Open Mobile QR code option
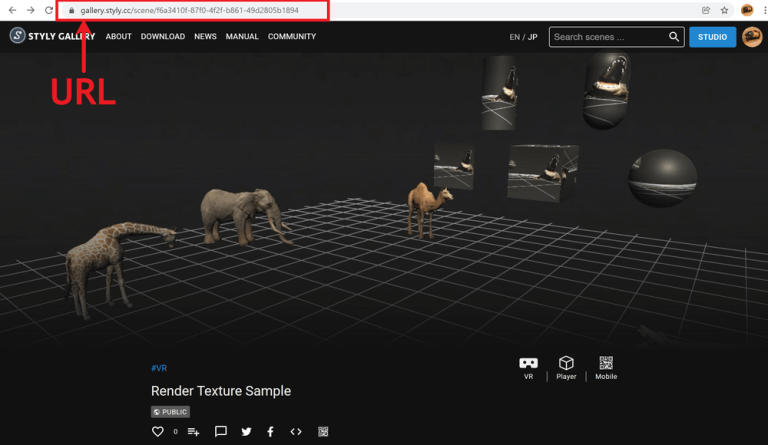768x445 pixels. pyautogui.click(x=605, y=364)
